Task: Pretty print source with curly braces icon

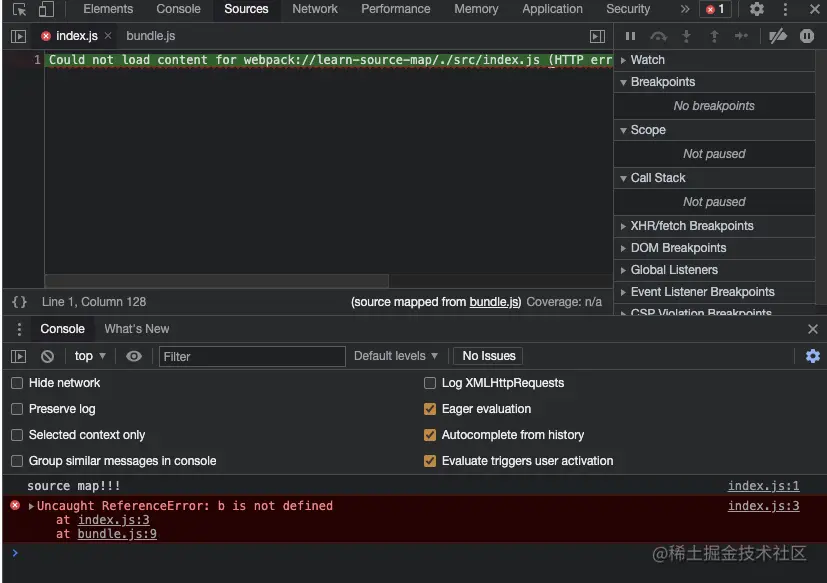Action: pyautogui.click(x=20, y=302)
